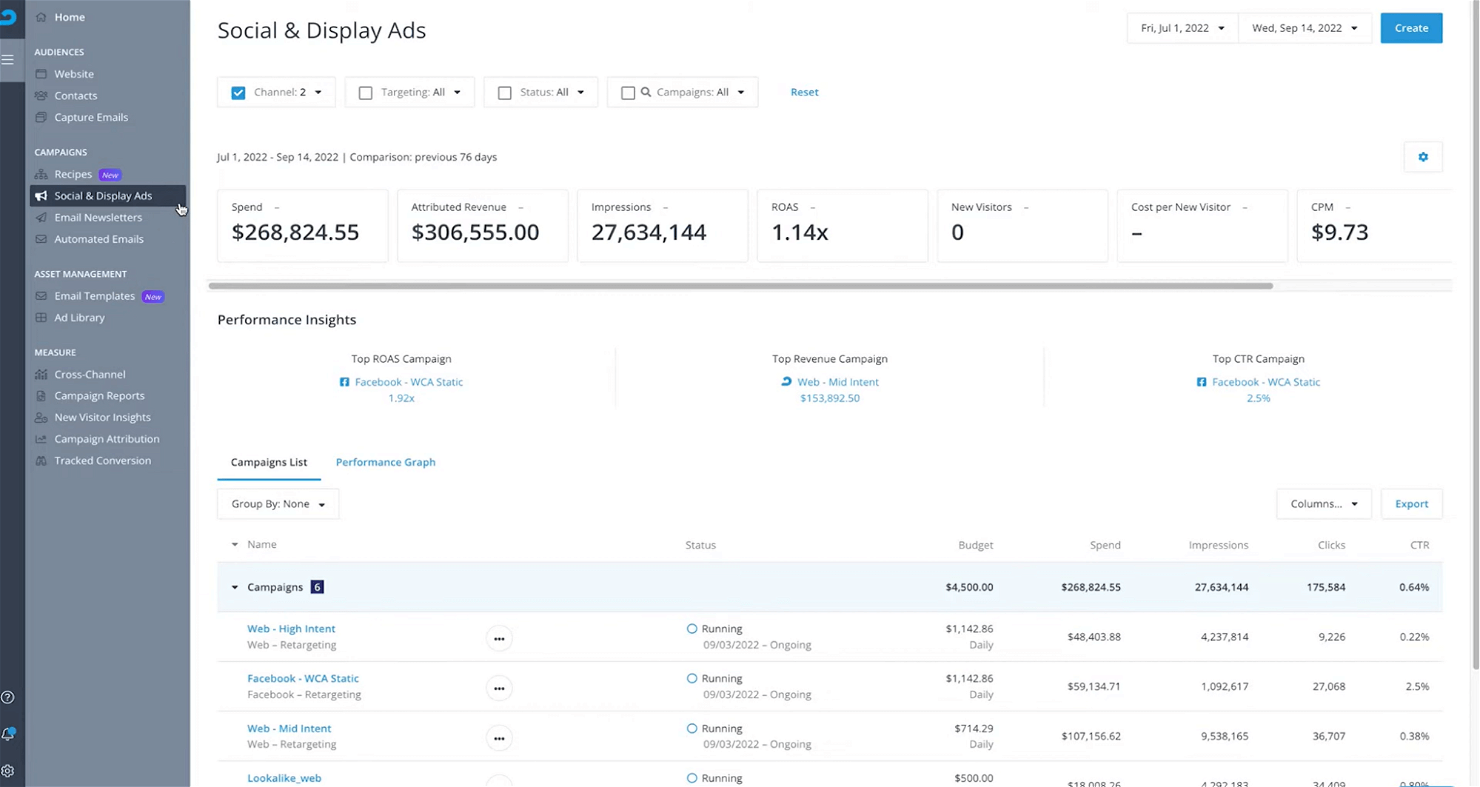Click the Name column sort arrow
Viewport: 1480px width, 787px height.
235,545
